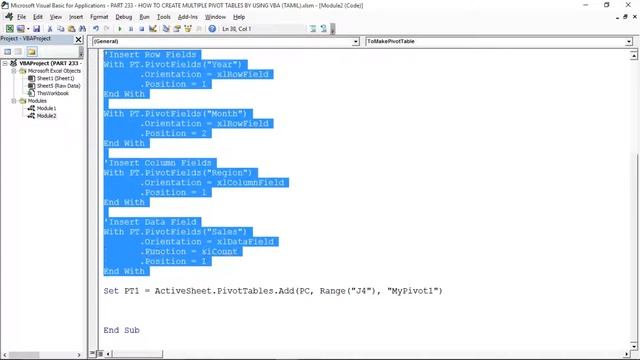Click the Procedure View button at bottom left
Screen dimensions: 640x360
point(93,353)
